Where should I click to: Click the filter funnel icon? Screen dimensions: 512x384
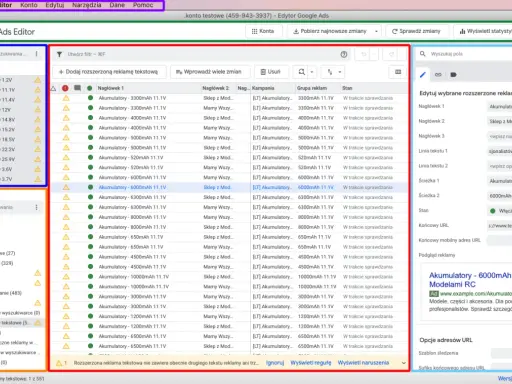59,54
